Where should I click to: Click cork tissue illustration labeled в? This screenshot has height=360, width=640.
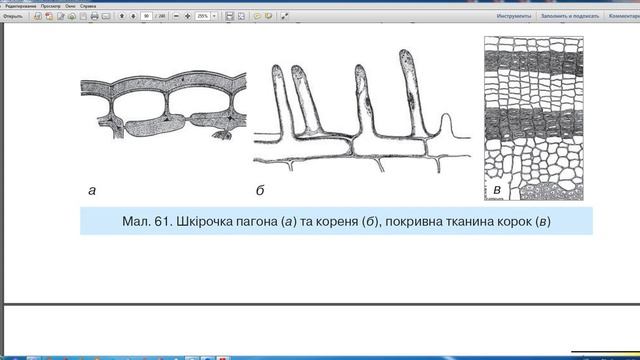[534, 118]
